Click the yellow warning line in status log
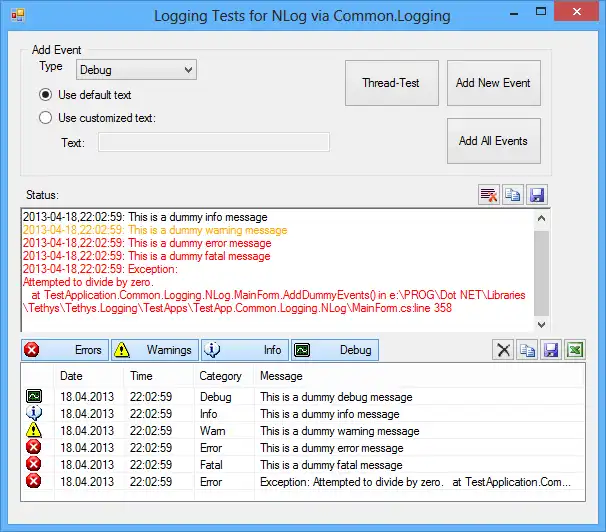The height and width of the screenshot is (532, 606). tap(155, 230)
